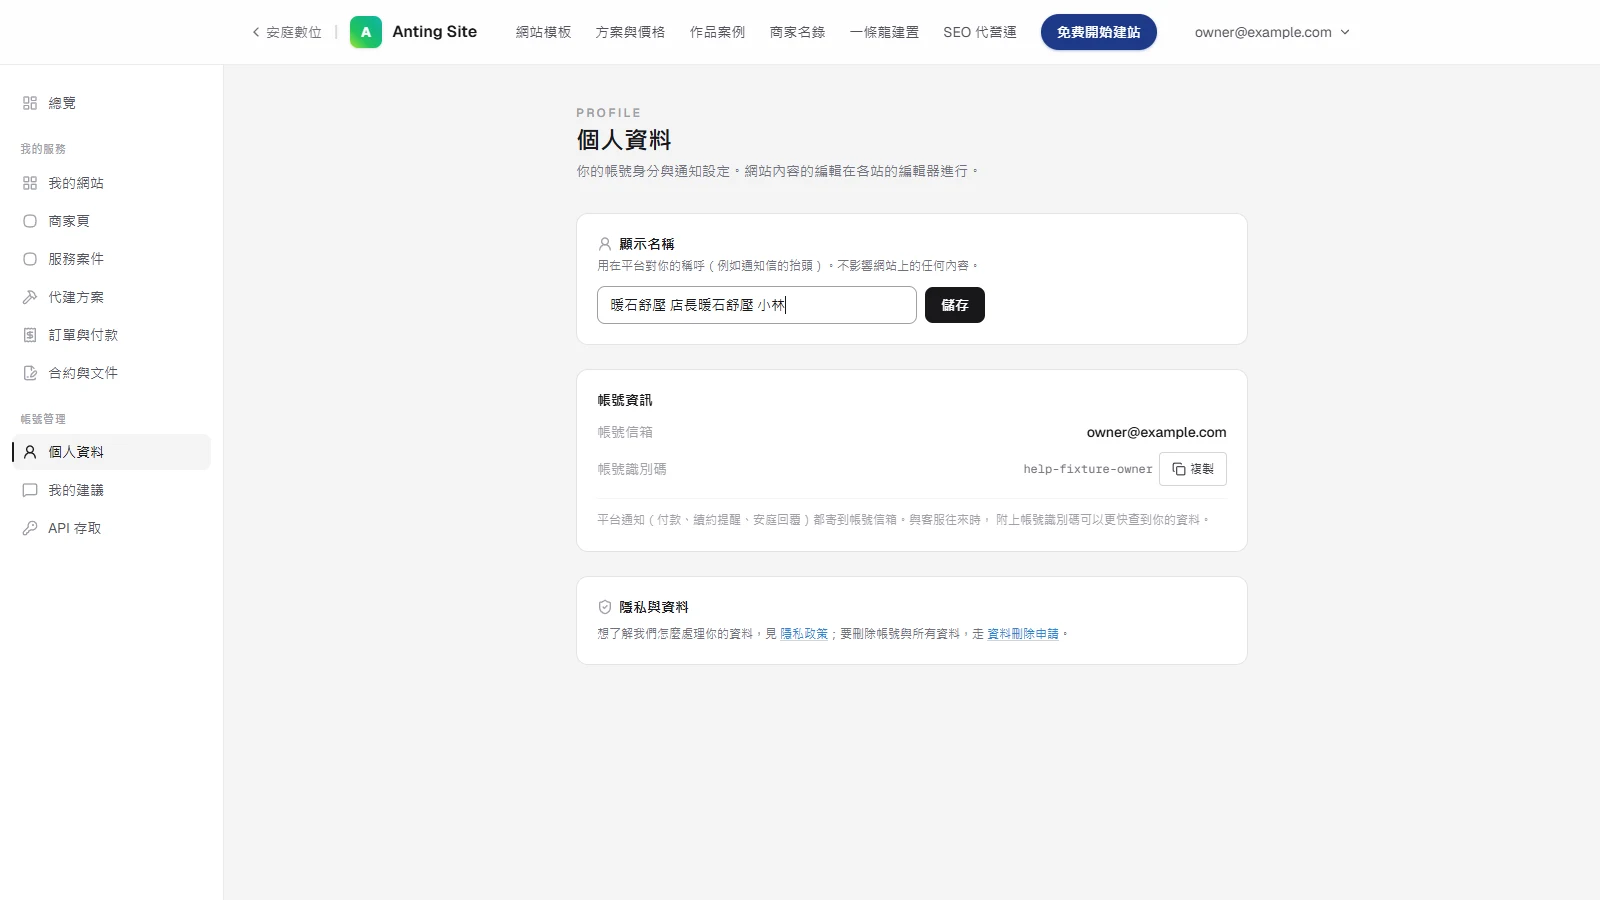Click the 服務案件 sidebar icon
This screenshot has width=1600, height=900.
pos(30,259)
